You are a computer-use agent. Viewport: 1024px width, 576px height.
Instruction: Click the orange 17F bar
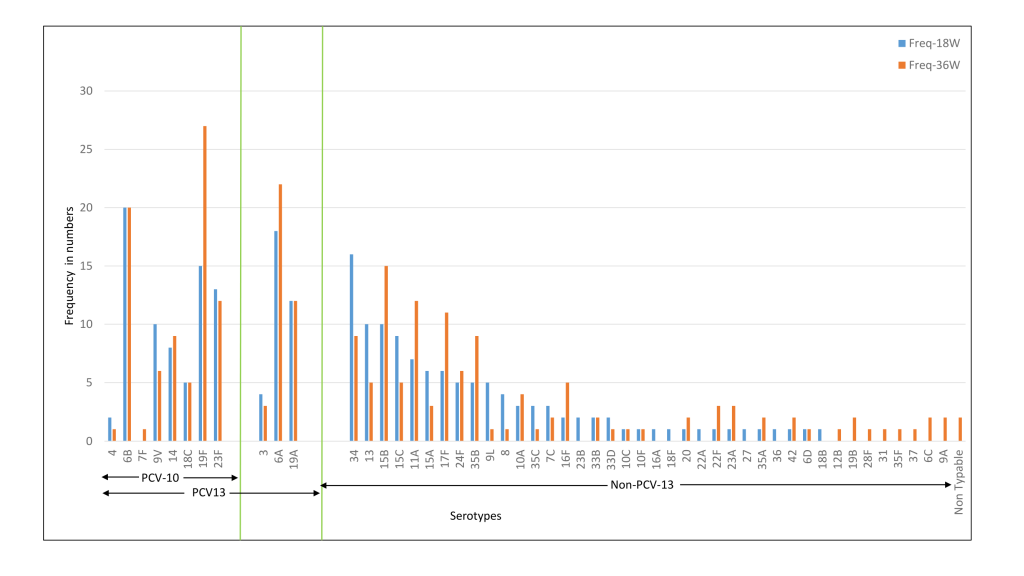coord(447,377)
